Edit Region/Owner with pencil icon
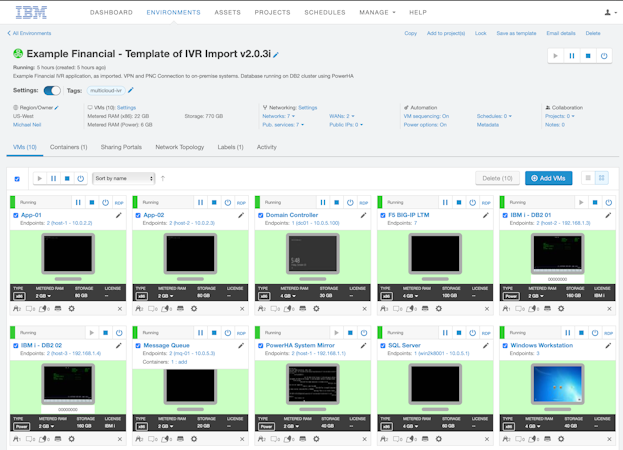Viewport: 623px width, 450px height. [56, 108]
